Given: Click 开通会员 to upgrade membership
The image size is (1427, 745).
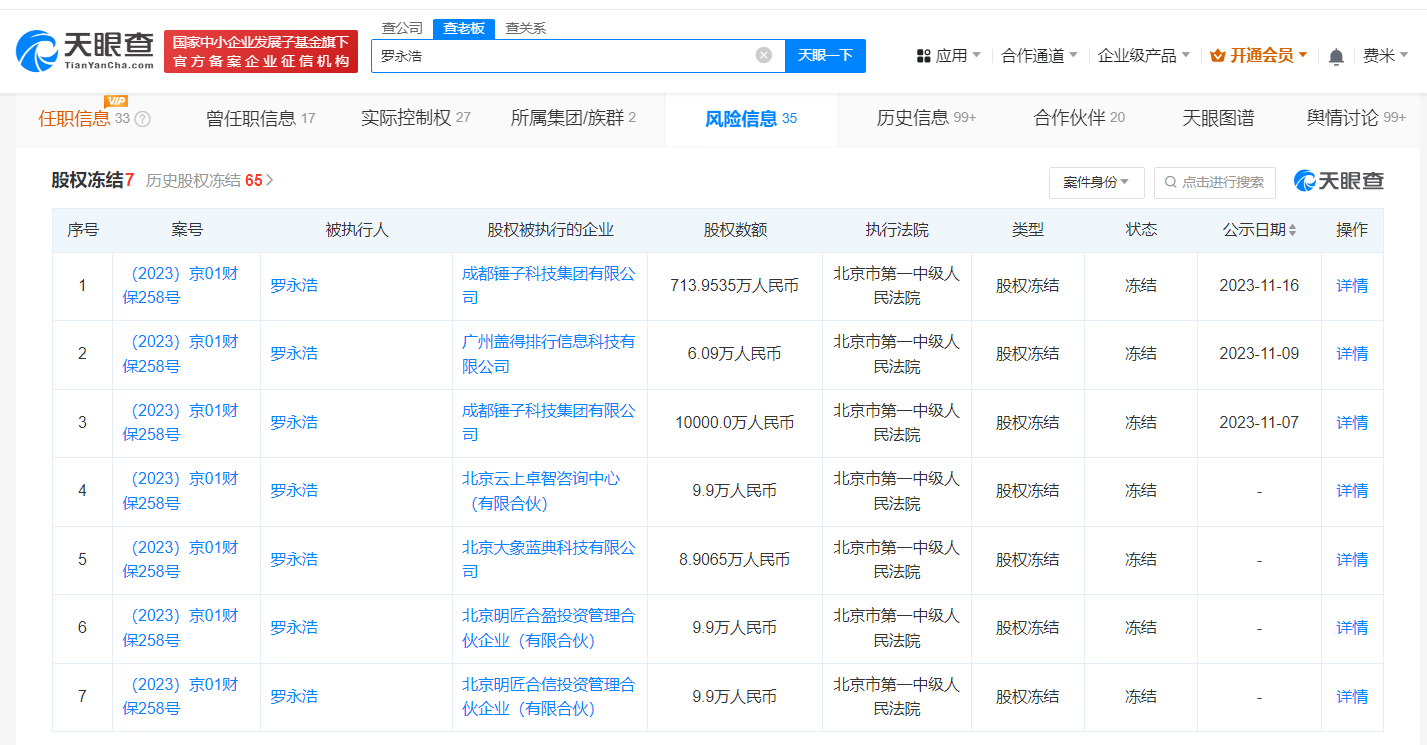Looking at the screenshot, I should click(x=1259, y=56).
